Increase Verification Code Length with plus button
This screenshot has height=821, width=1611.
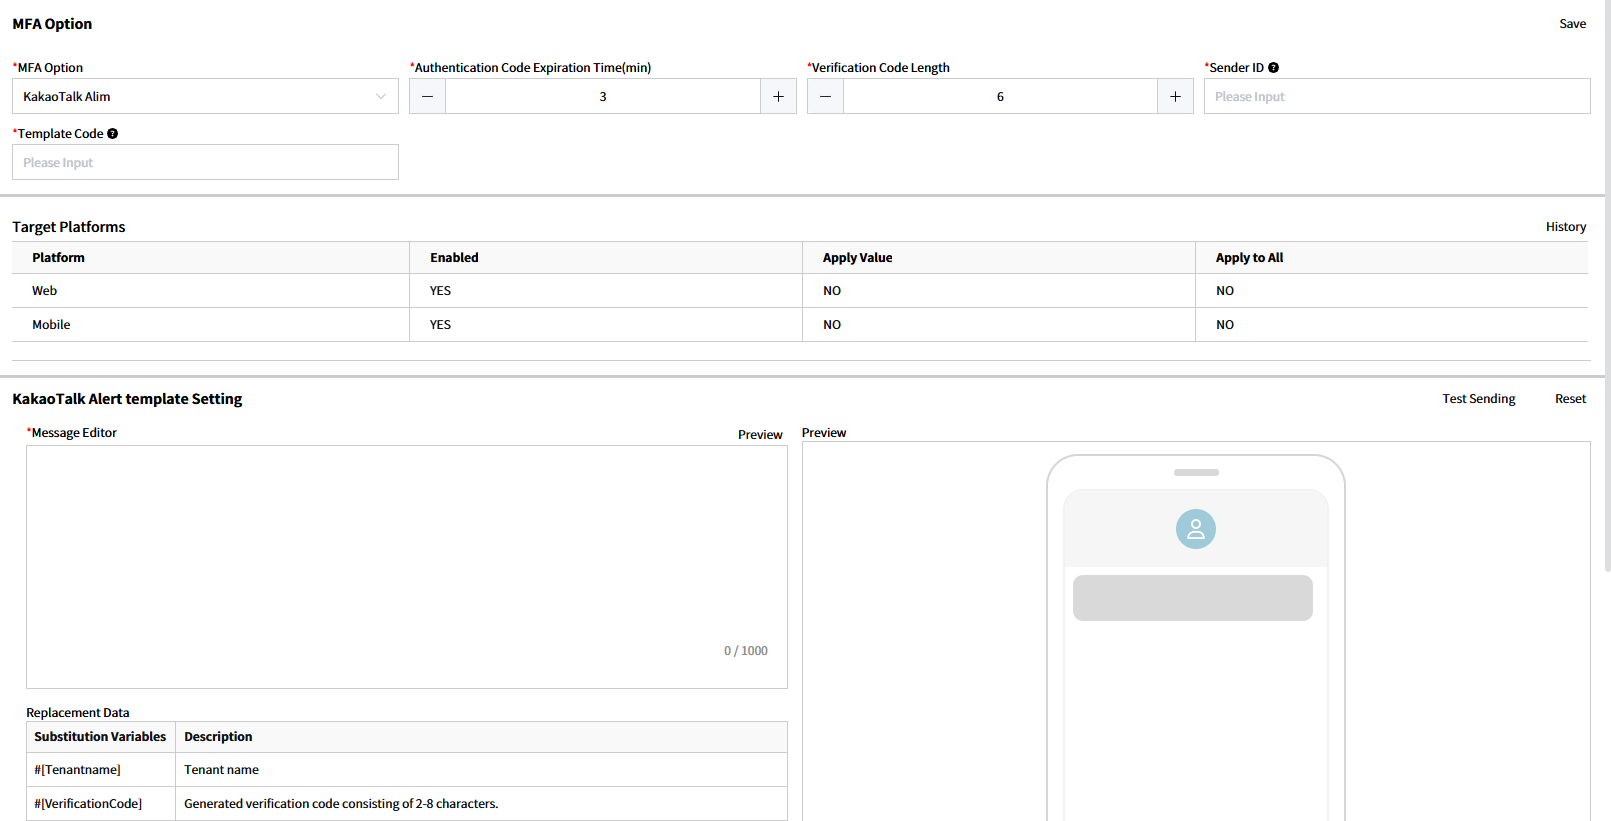[1175, 97]
